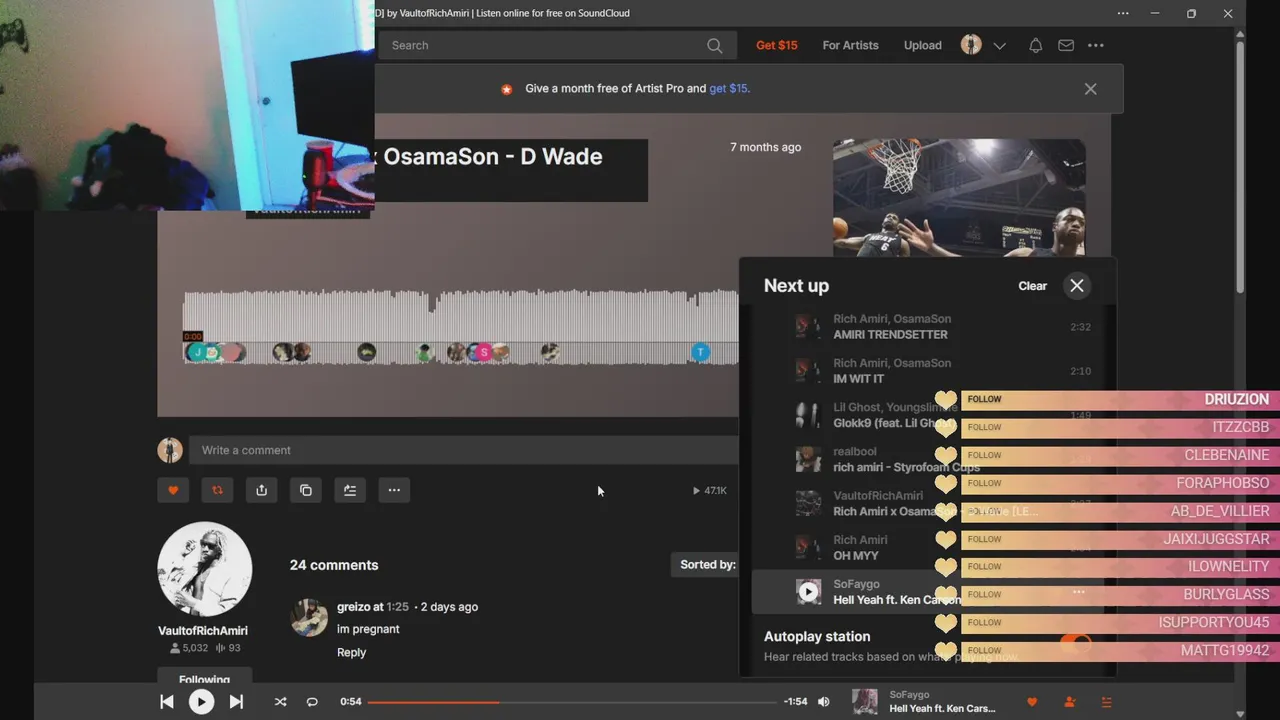The width and height of the screenshot is (1280, 720).
Task: Open the get $15 link in the banner
Action: click(729, 88)
